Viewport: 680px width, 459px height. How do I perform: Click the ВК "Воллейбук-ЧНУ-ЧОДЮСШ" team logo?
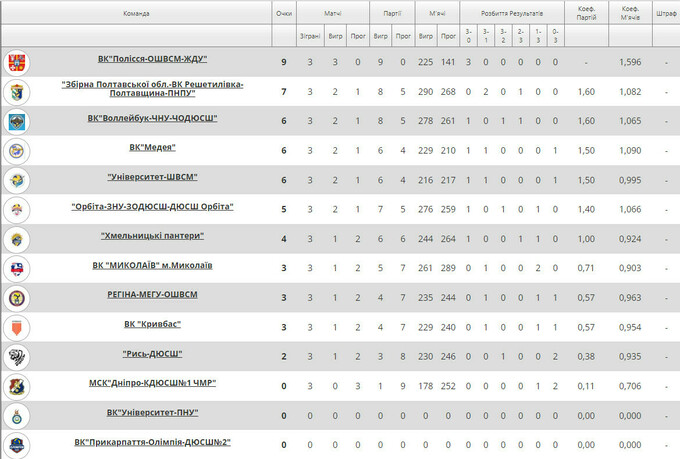(x=17, y=122)
